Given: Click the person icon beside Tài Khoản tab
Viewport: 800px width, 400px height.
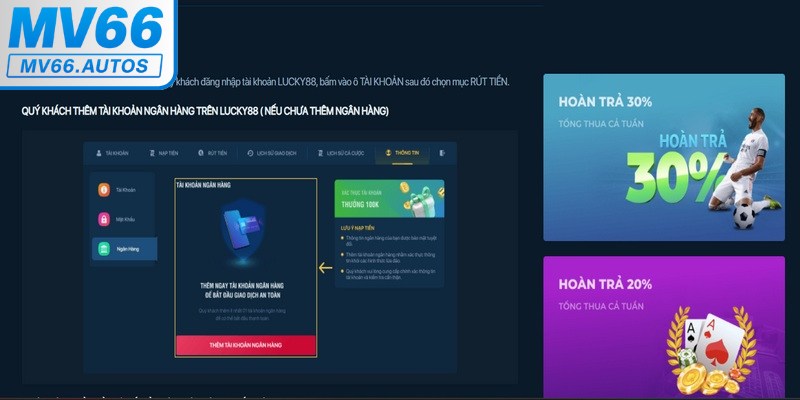Looking at the screenshot, I should pyautogui.click(x=99, y=153).
